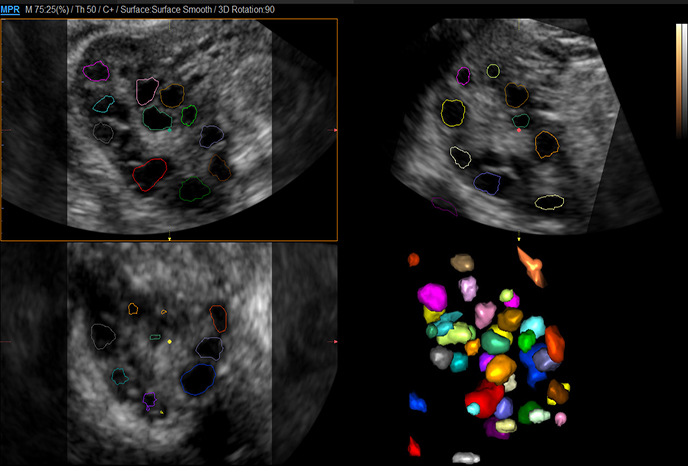Click the white 3D volume at bottom of render

pyautogui.click(x=465, y=458)
